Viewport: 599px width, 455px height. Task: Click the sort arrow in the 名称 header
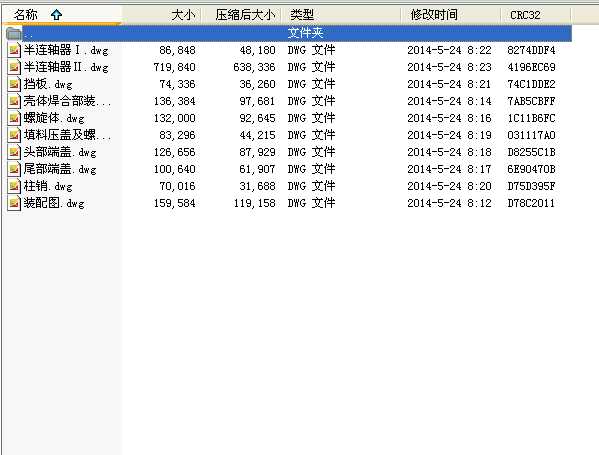pyautogui.click(x=57, y=15)
